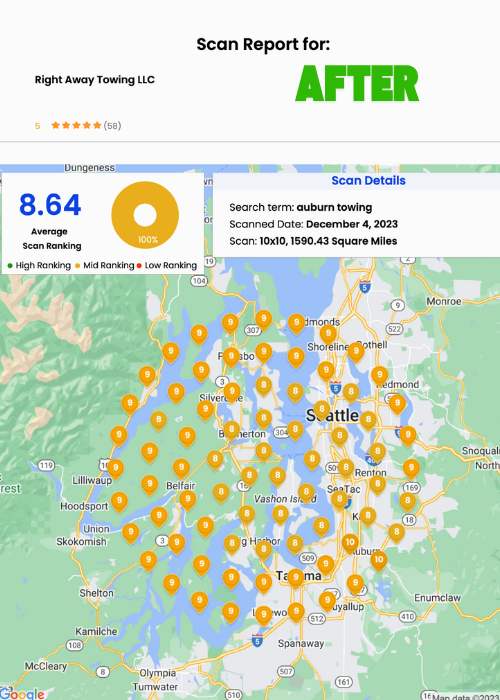Click the Spanaway map label
500x700 pixels.
(301, 643)
